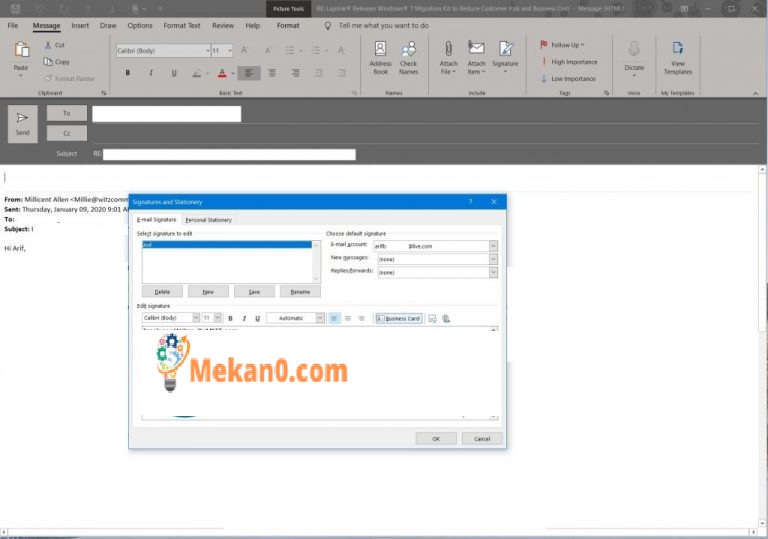
Task: Click the Dictate microphone icon
Action: coord(634,49)
